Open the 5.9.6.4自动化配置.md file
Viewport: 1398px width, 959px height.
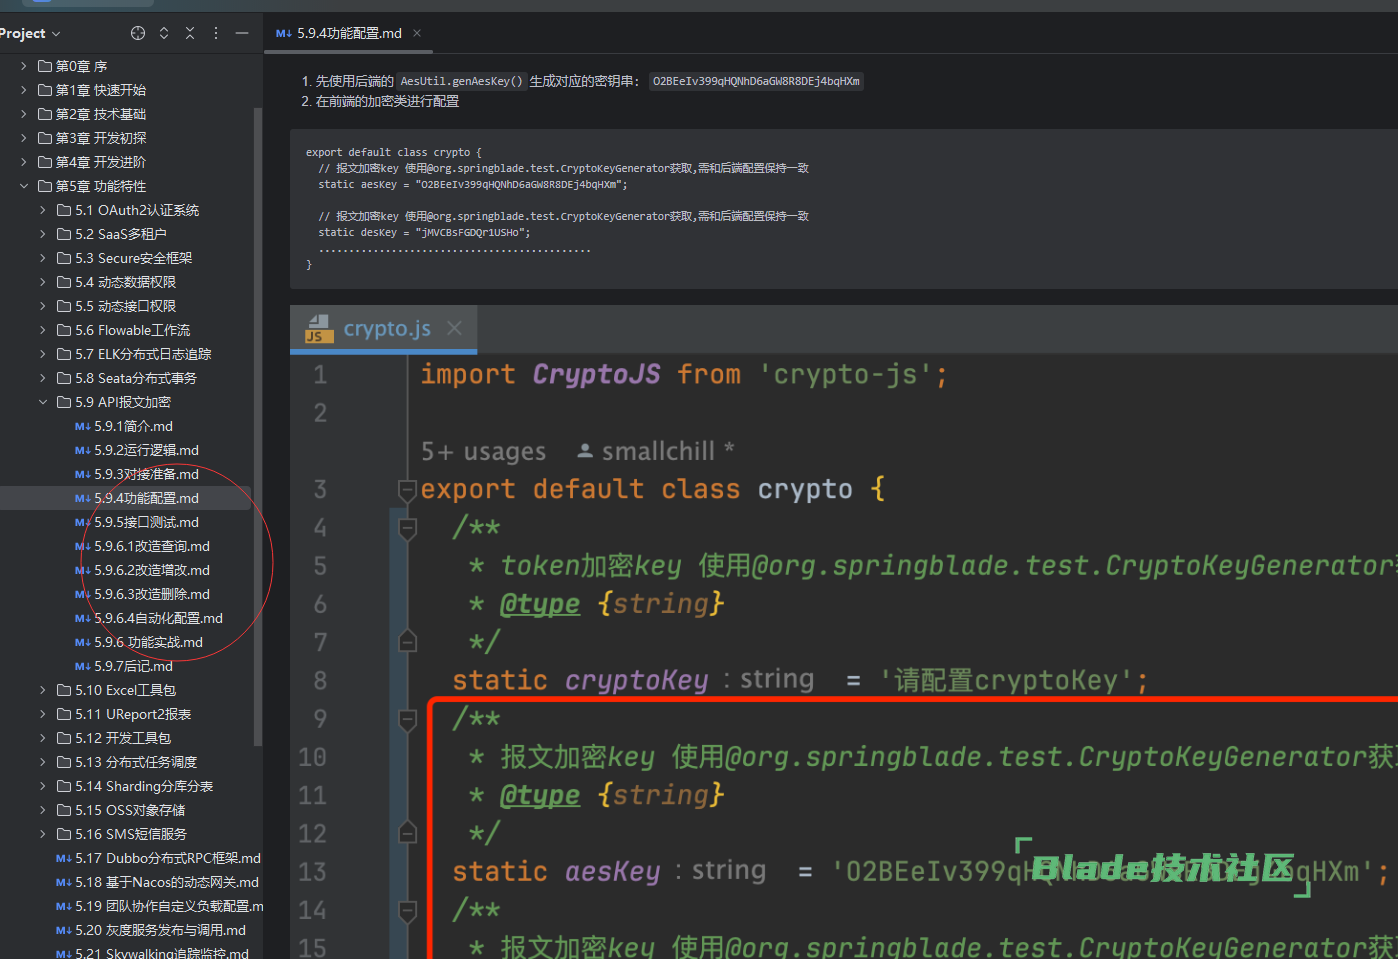tap(149, 618)
